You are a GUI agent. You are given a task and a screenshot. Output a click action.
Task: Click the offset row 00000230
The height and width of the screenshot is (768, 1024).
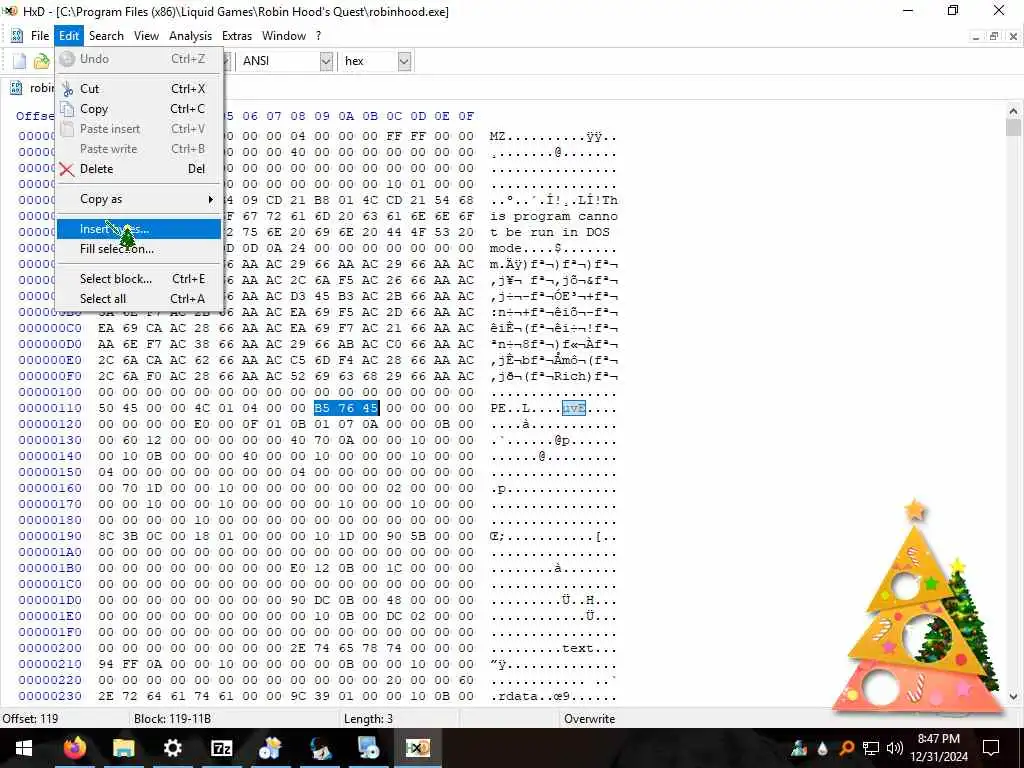click(50, 696)
